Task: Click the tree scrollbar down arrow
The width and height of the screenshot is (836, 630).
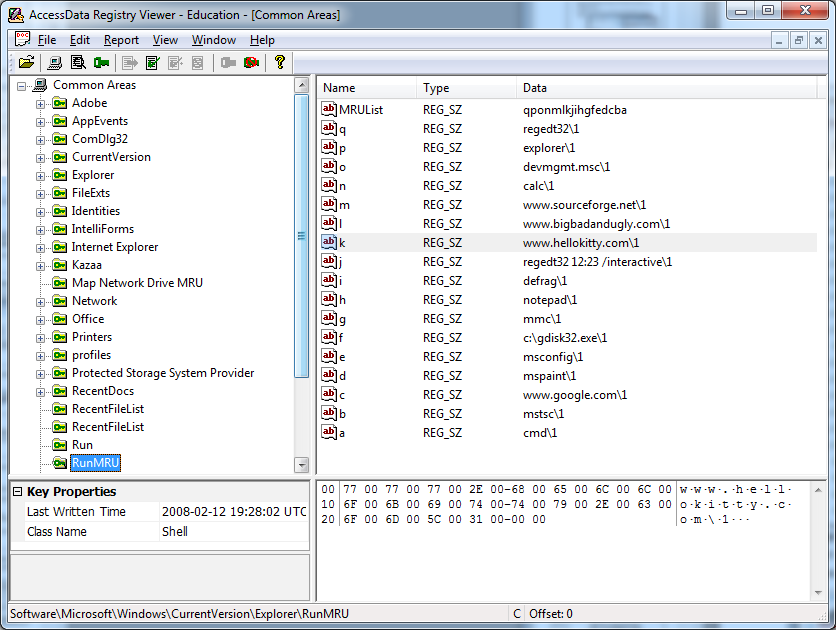Action: (x=302, y=465)
